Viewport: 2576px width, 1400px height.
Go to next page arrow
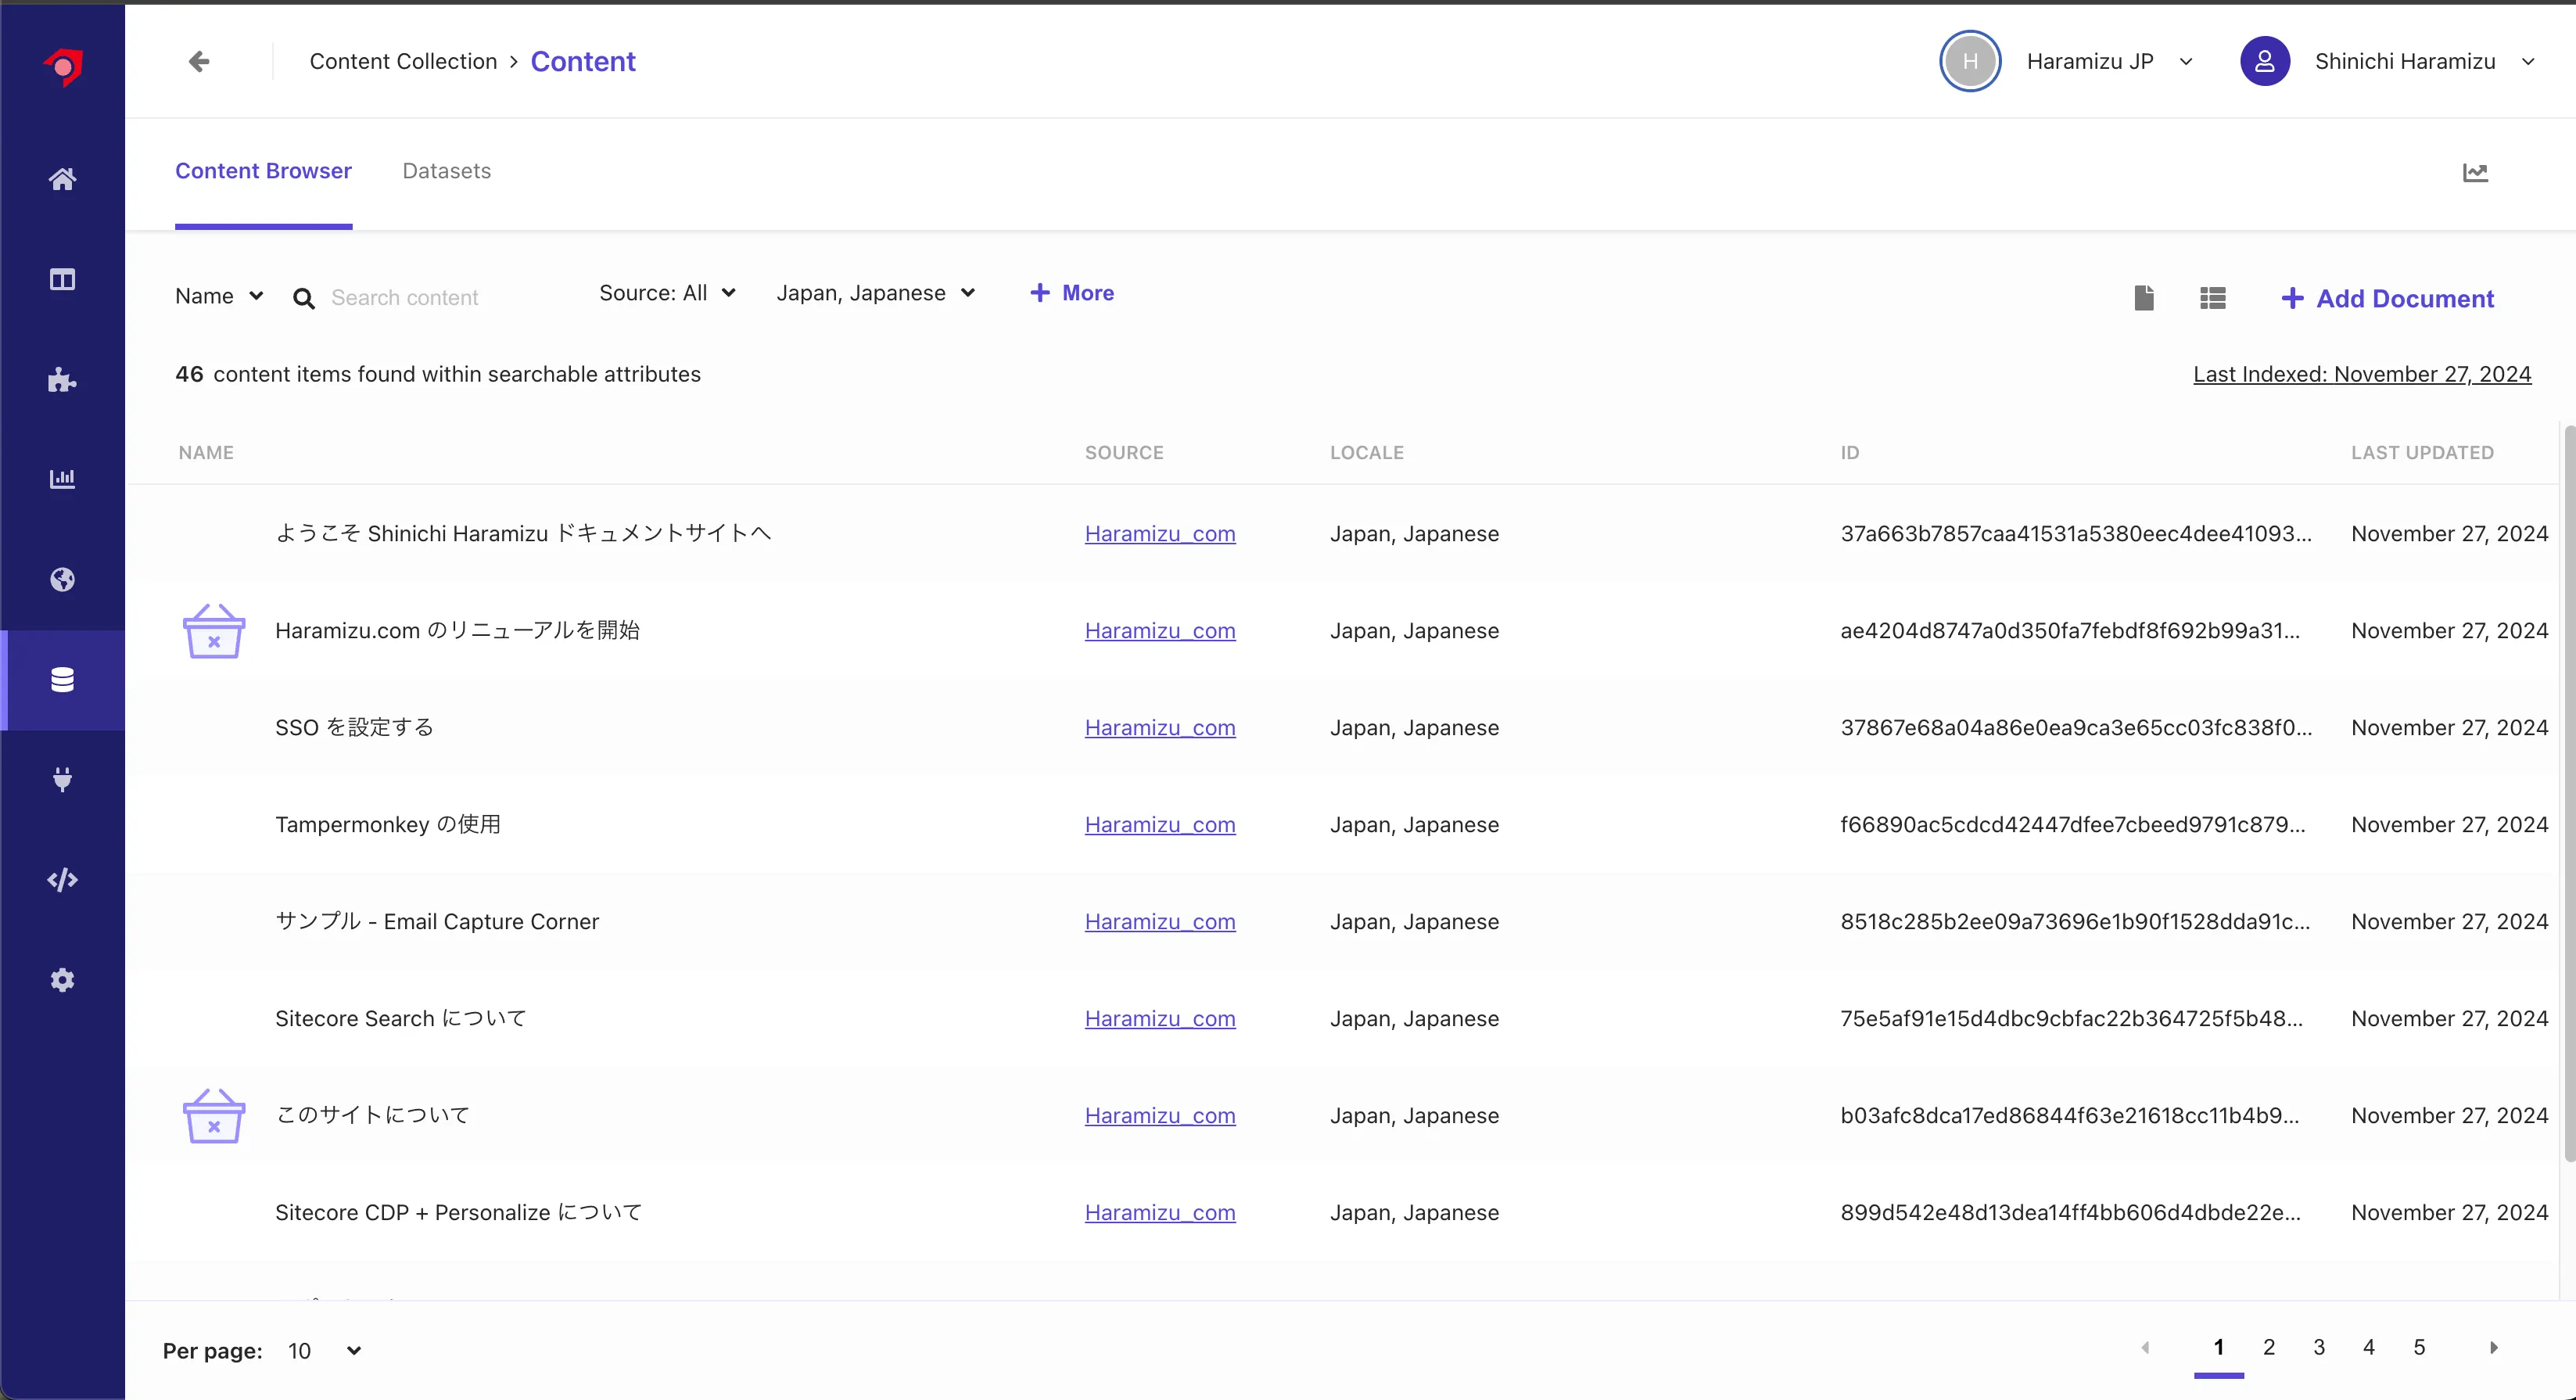pos(2493,1348)
